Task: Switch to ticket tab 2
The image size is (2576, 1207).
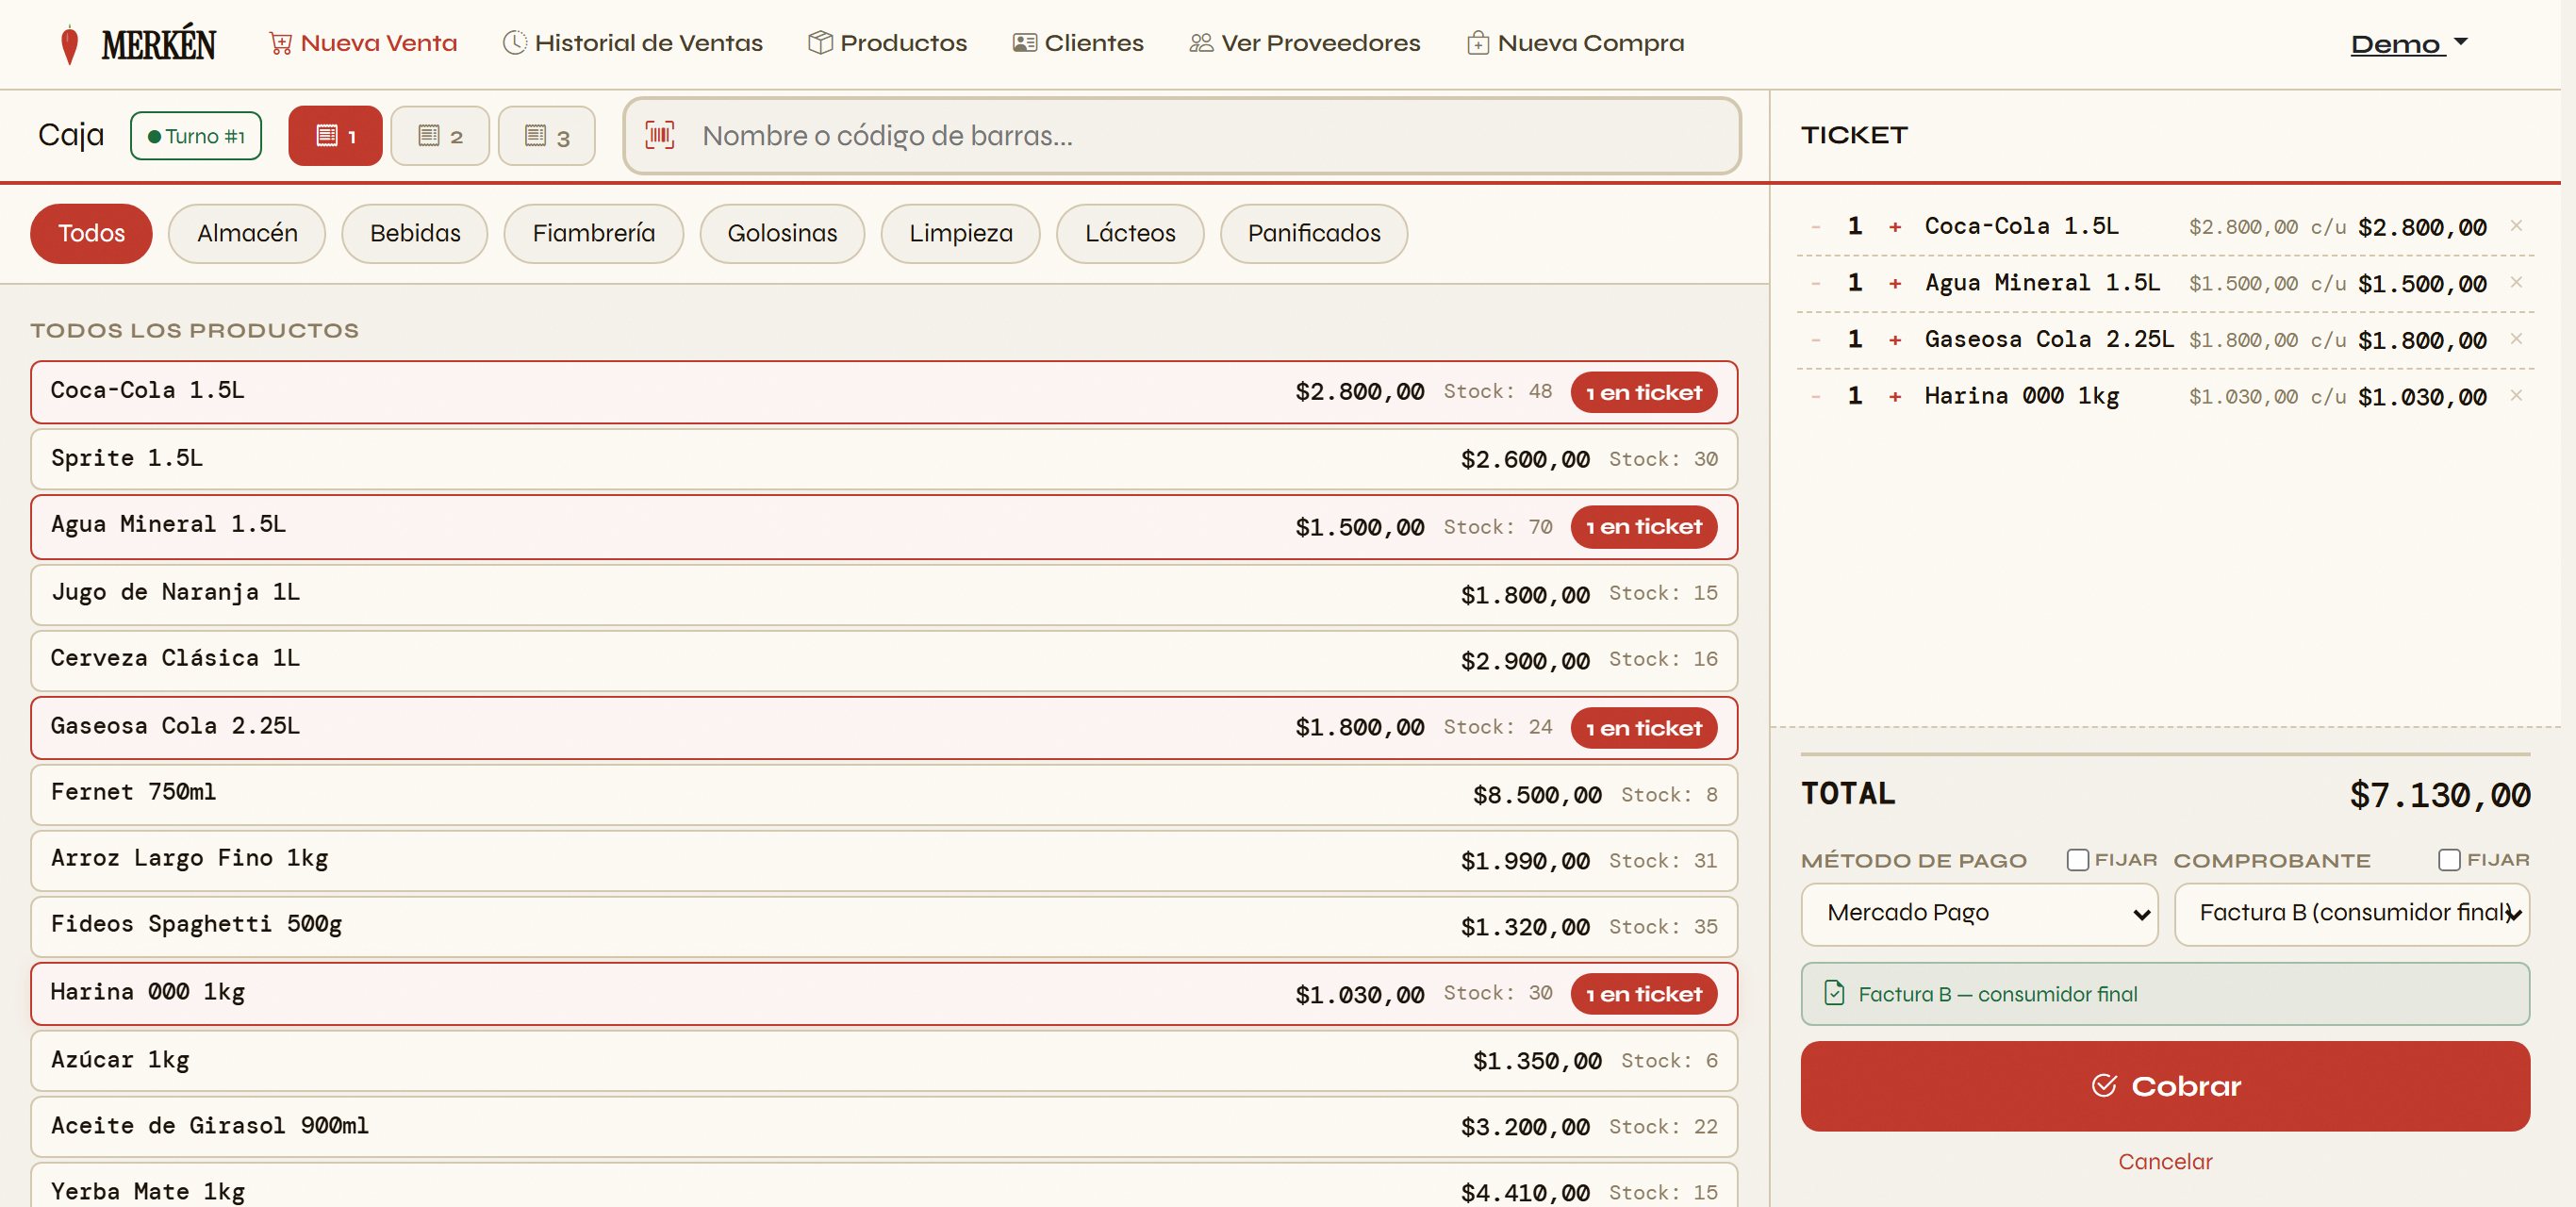Action: click(440, 136)
